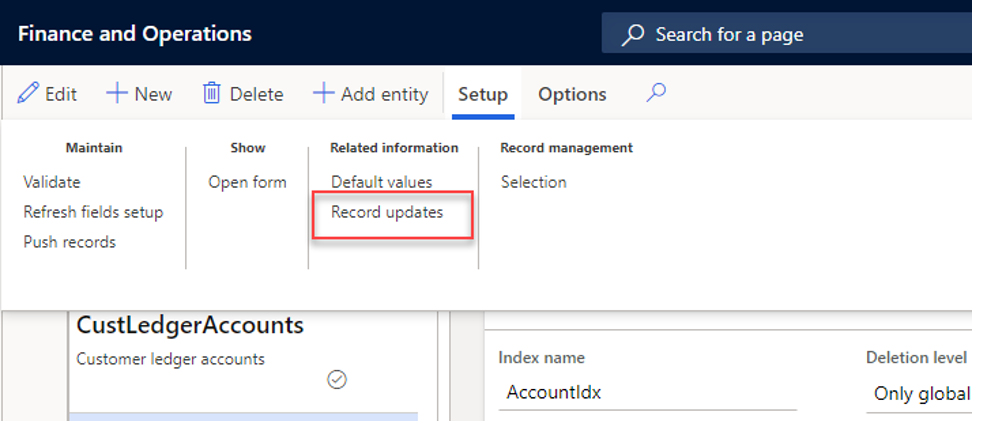Image resolution: width=985 pixels, height=421 pixels.
Task: Open Record updates
Action: click(387, 212)
